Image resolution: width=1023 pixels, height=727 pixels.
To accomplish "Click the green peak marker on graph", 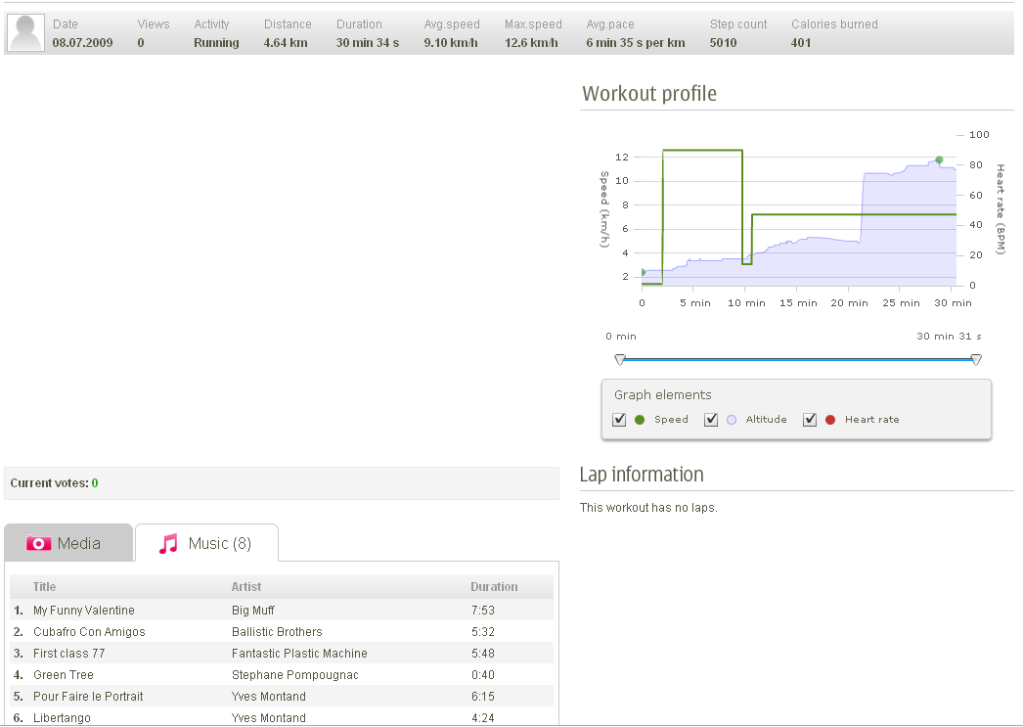I will click(939, 160).
